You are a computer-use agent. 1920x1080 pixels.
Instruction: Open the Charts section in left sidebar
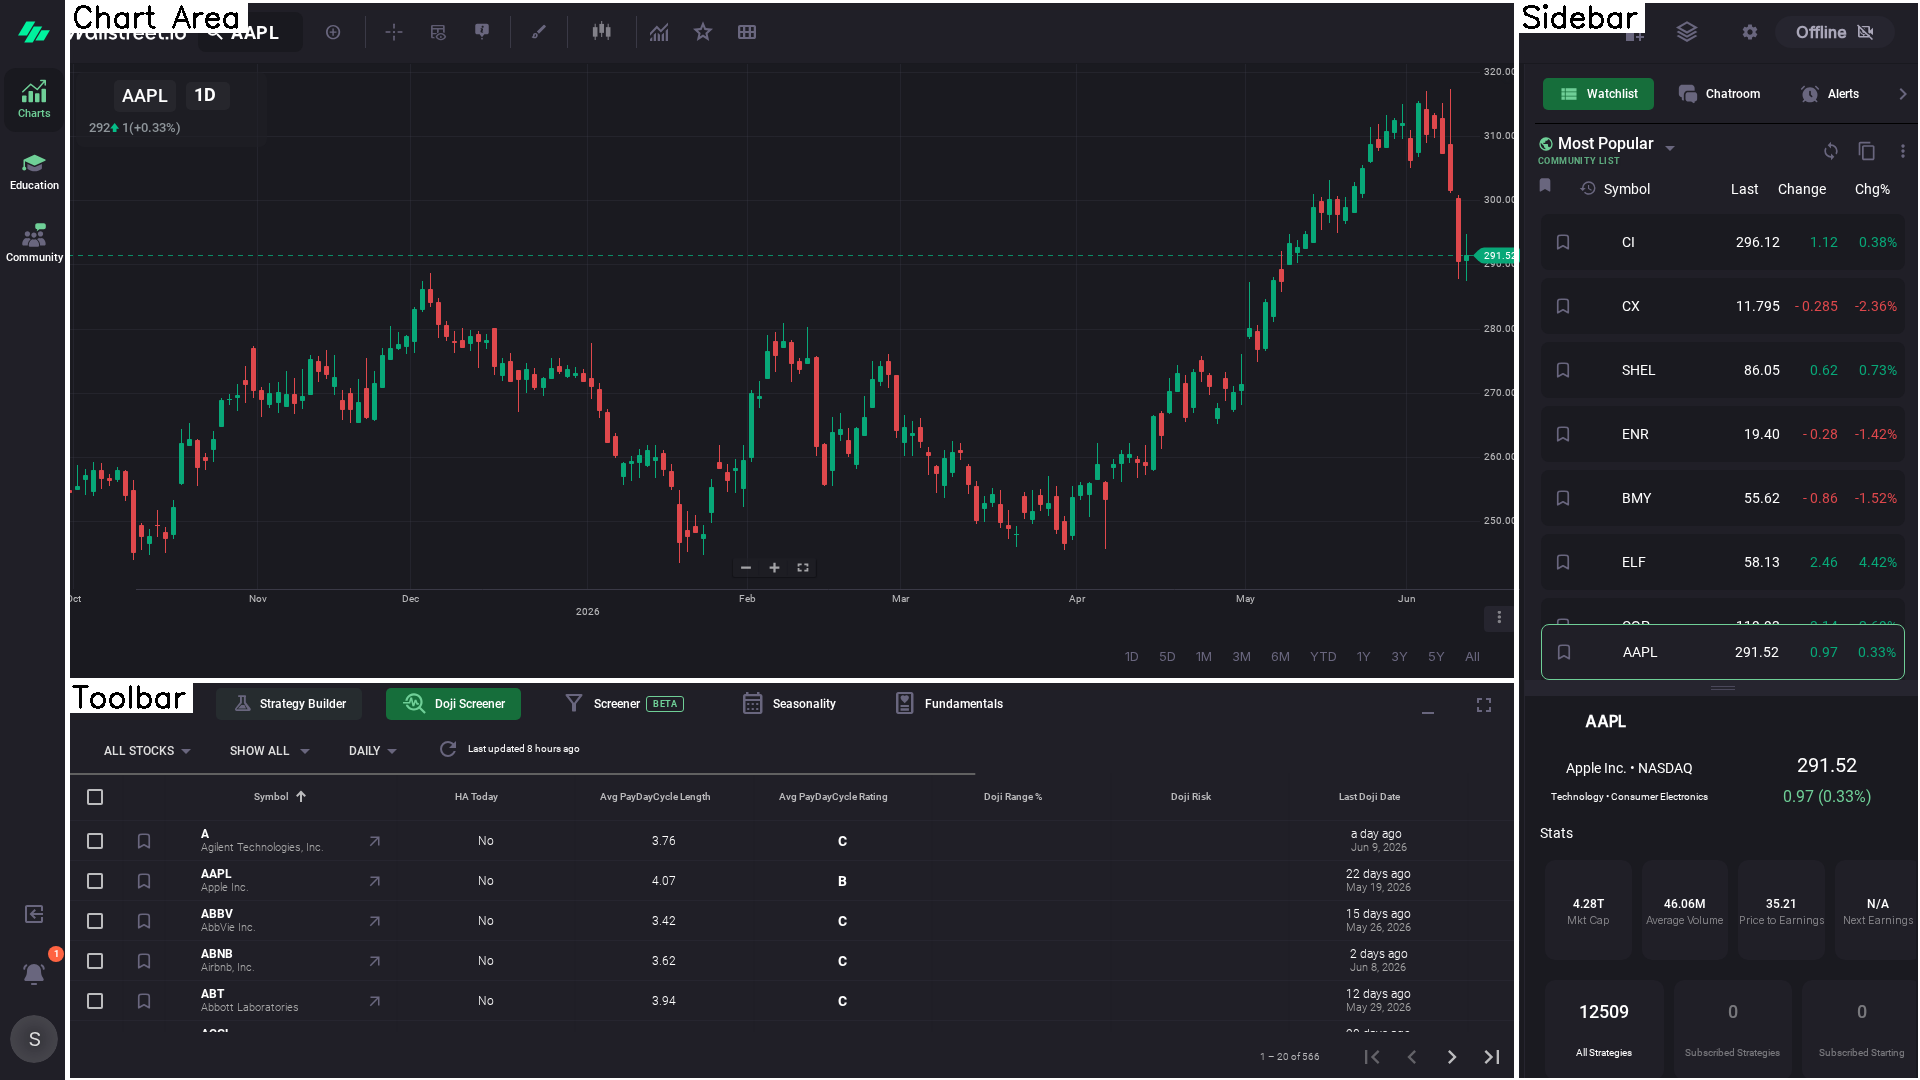pyautogui.click(x=34, y=99)
